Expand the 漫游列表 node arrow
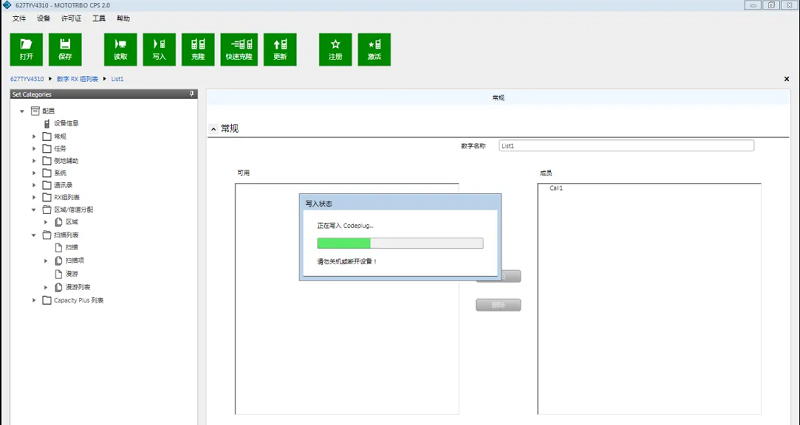 pos(46,288)
